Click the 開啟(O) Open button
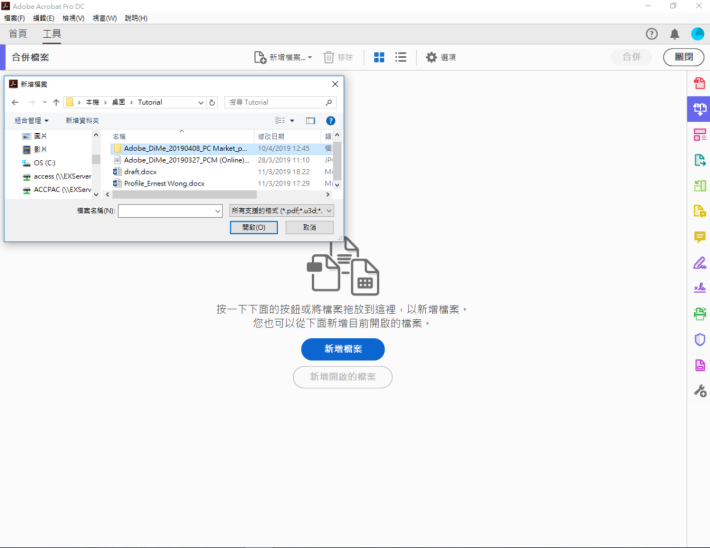 [254, 227]
